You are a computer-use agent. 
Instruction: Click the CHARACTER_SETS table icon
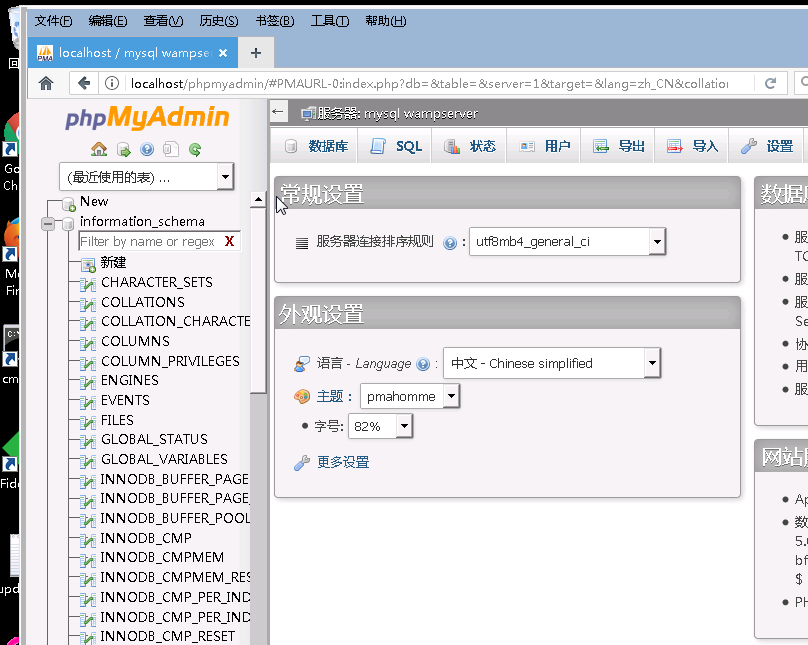pos(88,284)
